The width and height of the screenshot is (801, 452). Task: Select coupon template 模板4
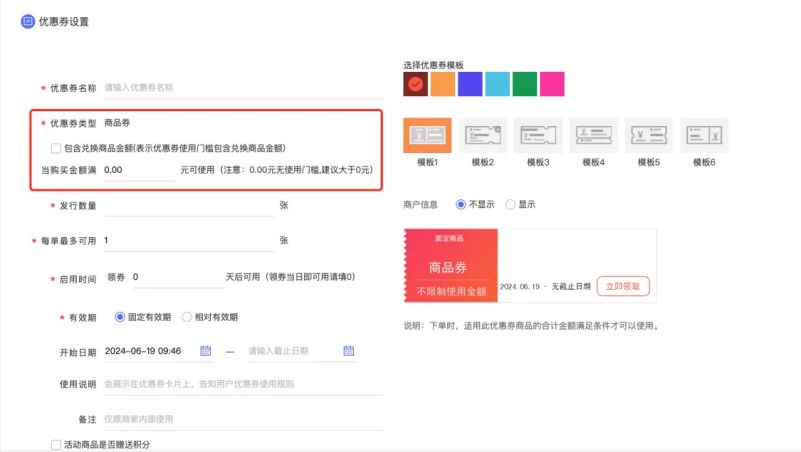click(x=594, y=135)
